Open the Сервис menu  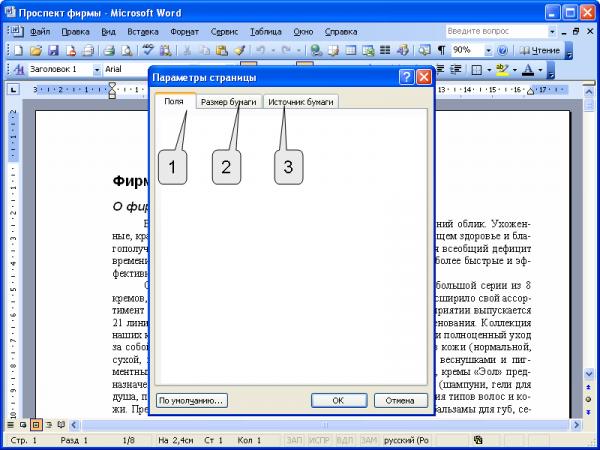224,32
